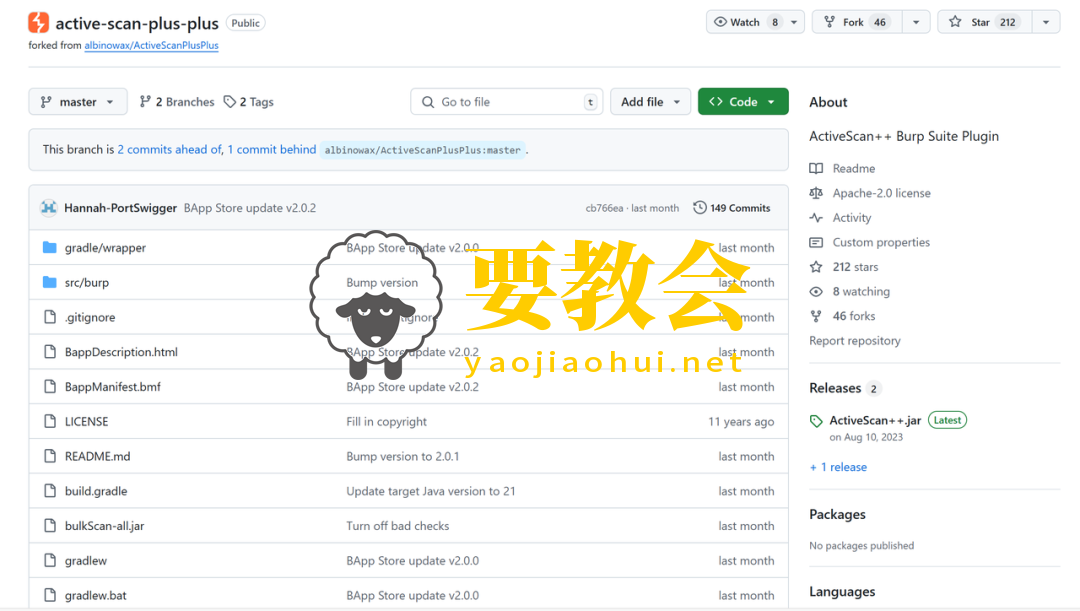Screen dimensions: 1080x611
Task: Open the README.md file
Action: click(x=97, y=457)
